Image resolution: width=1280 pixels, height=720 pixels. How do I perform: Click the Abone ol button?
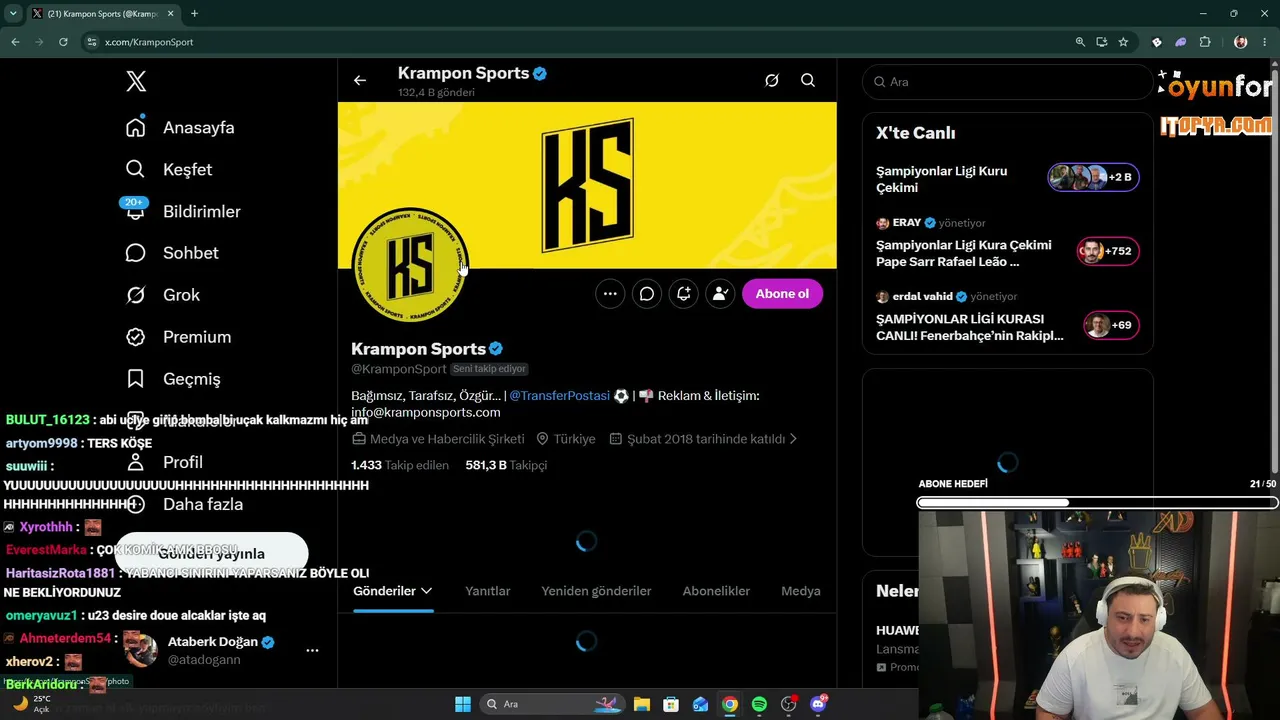tap(782, 294)
